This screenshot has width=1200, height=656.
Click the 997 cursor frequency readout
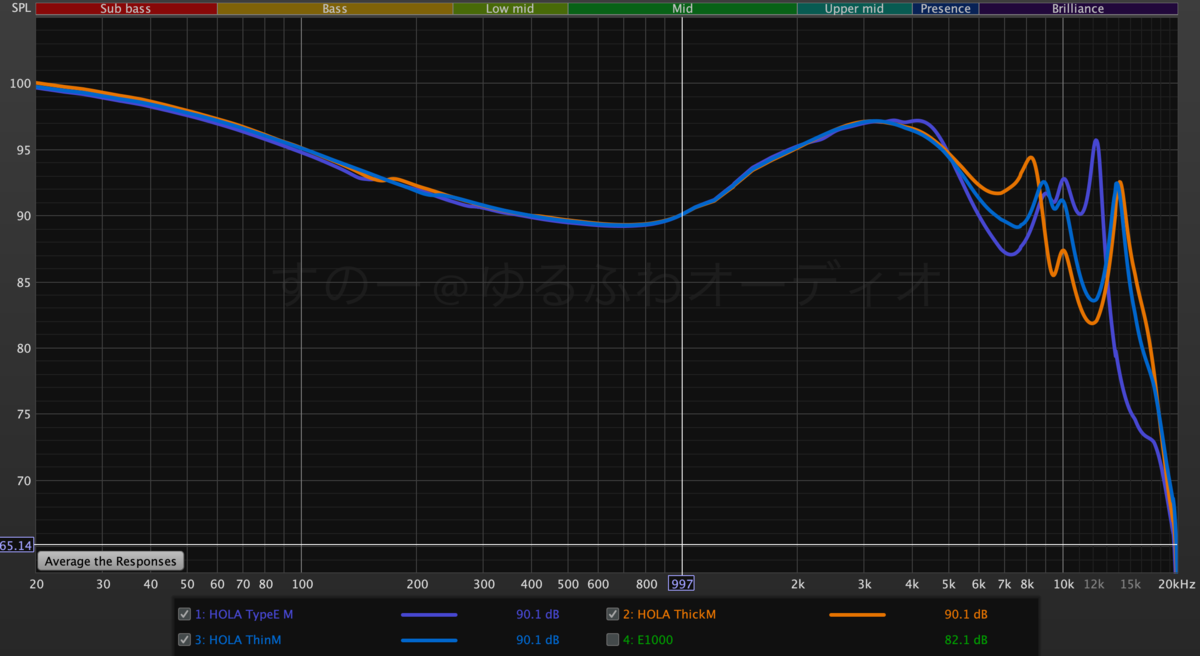(682, 584)
